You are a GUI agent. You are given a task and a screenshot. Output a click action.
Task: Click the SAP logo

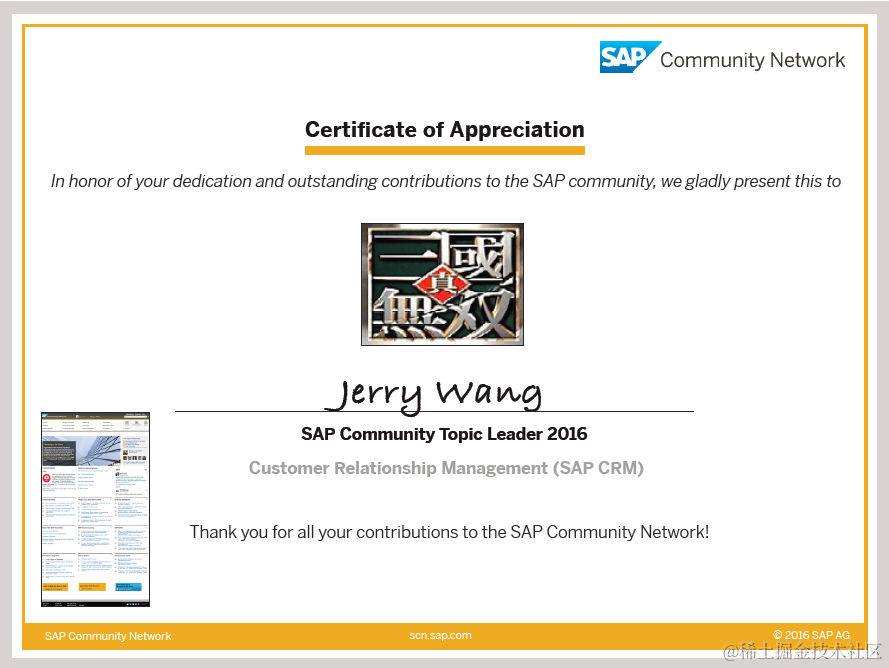click(x=630, y=57)
